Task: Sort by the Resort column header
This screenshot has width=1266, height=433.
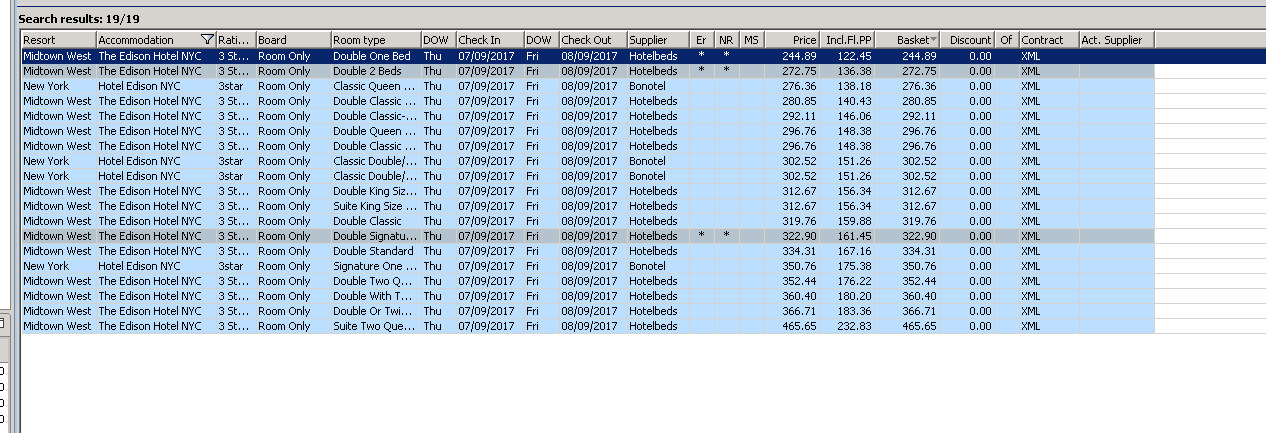Action: click(58, 40)
